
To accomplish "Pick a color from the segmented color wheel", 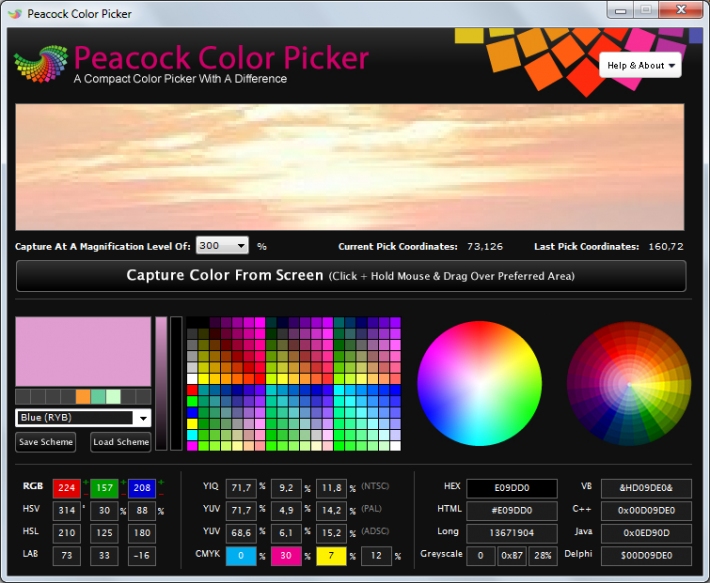I will pyautogui.click(x=629, y=383).
